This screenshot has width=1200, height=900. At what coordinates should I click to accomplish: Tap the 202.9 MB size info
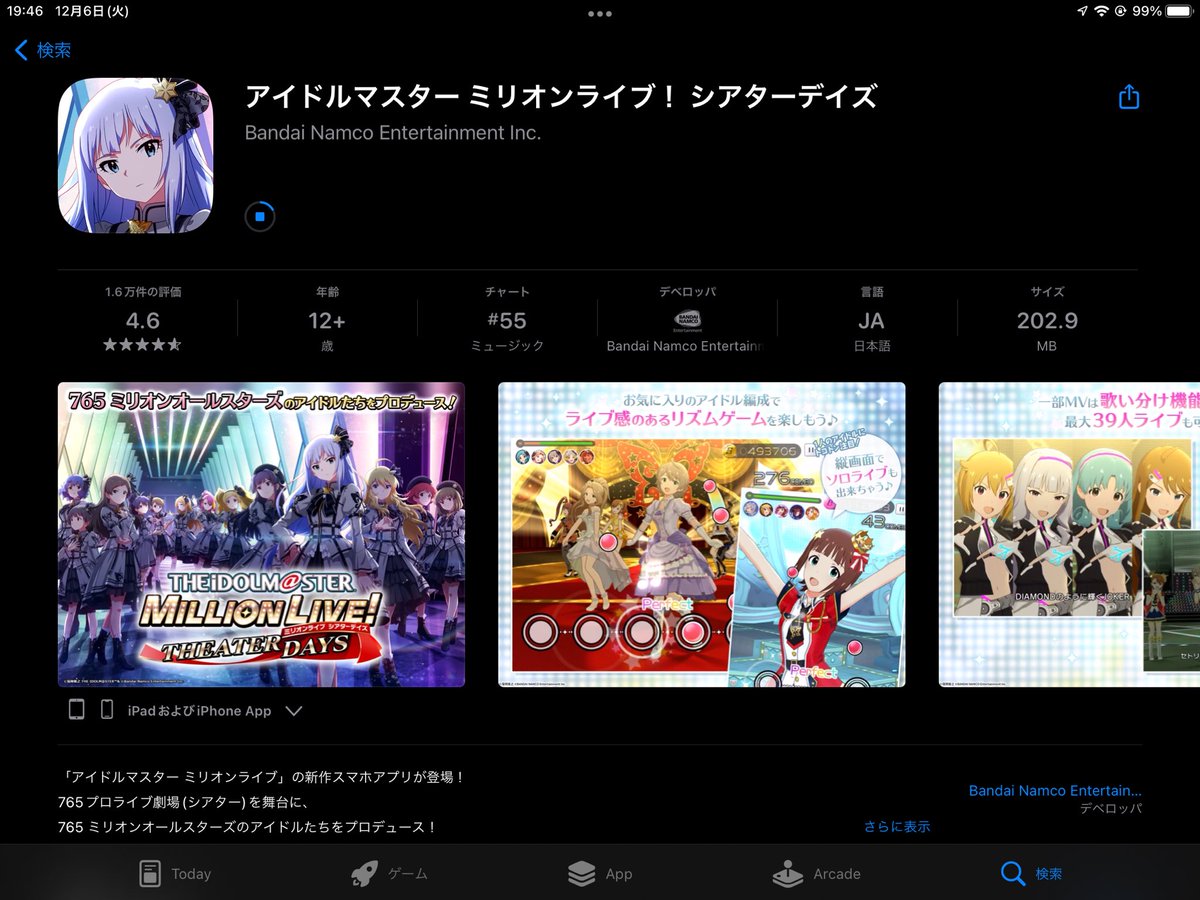(x=1047, y=320)
